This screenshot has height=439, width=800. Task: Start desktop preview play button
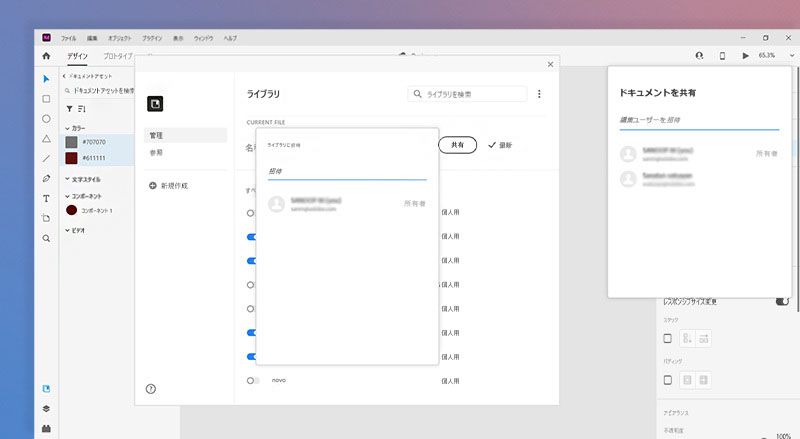pos(745,55)
